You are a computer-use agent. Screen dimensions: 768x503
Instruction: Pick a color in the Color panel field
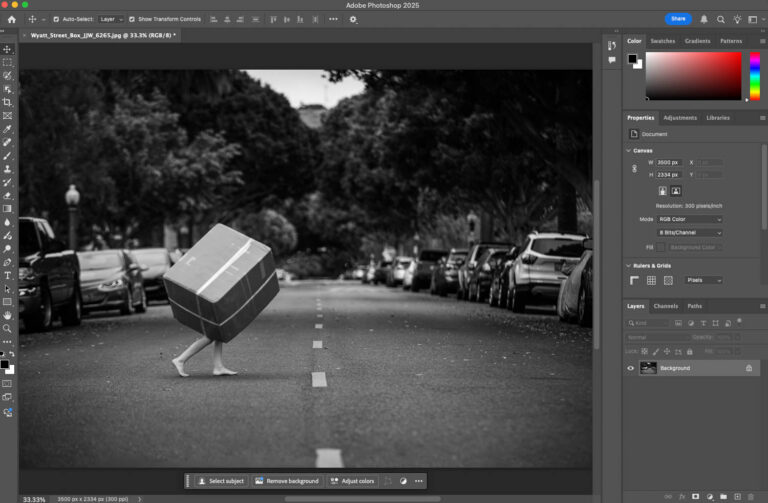coord(694,76)
